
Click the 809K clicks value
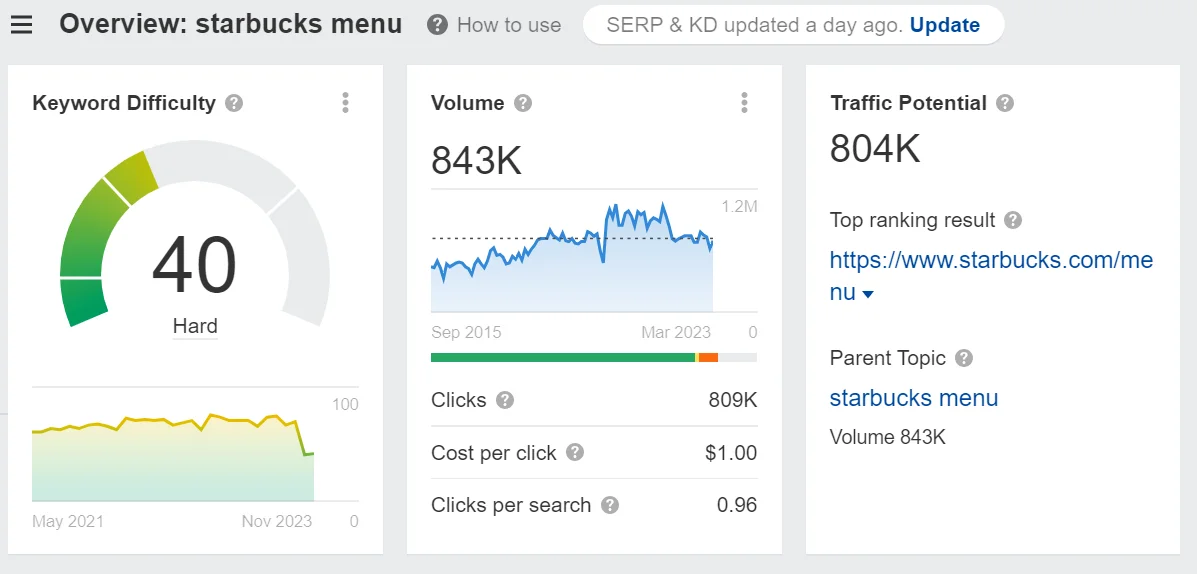(733, 400)
